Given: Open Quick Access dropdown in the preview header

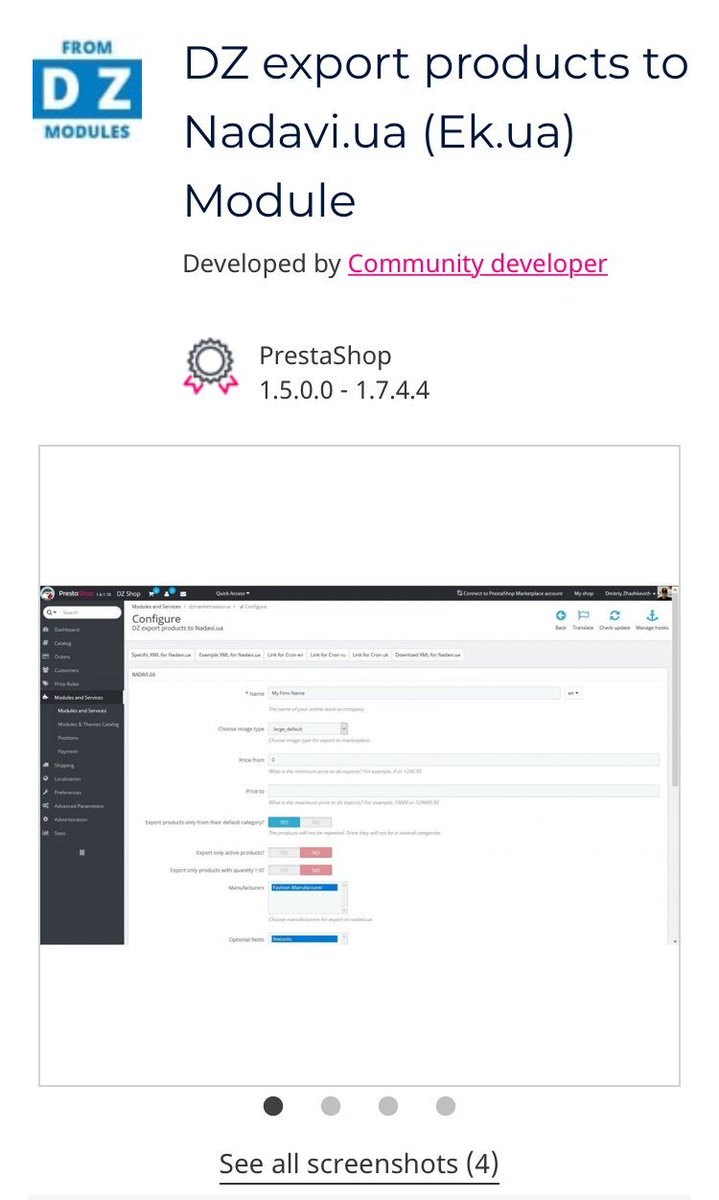Looking at the screenshot, I should coord(233,593).
